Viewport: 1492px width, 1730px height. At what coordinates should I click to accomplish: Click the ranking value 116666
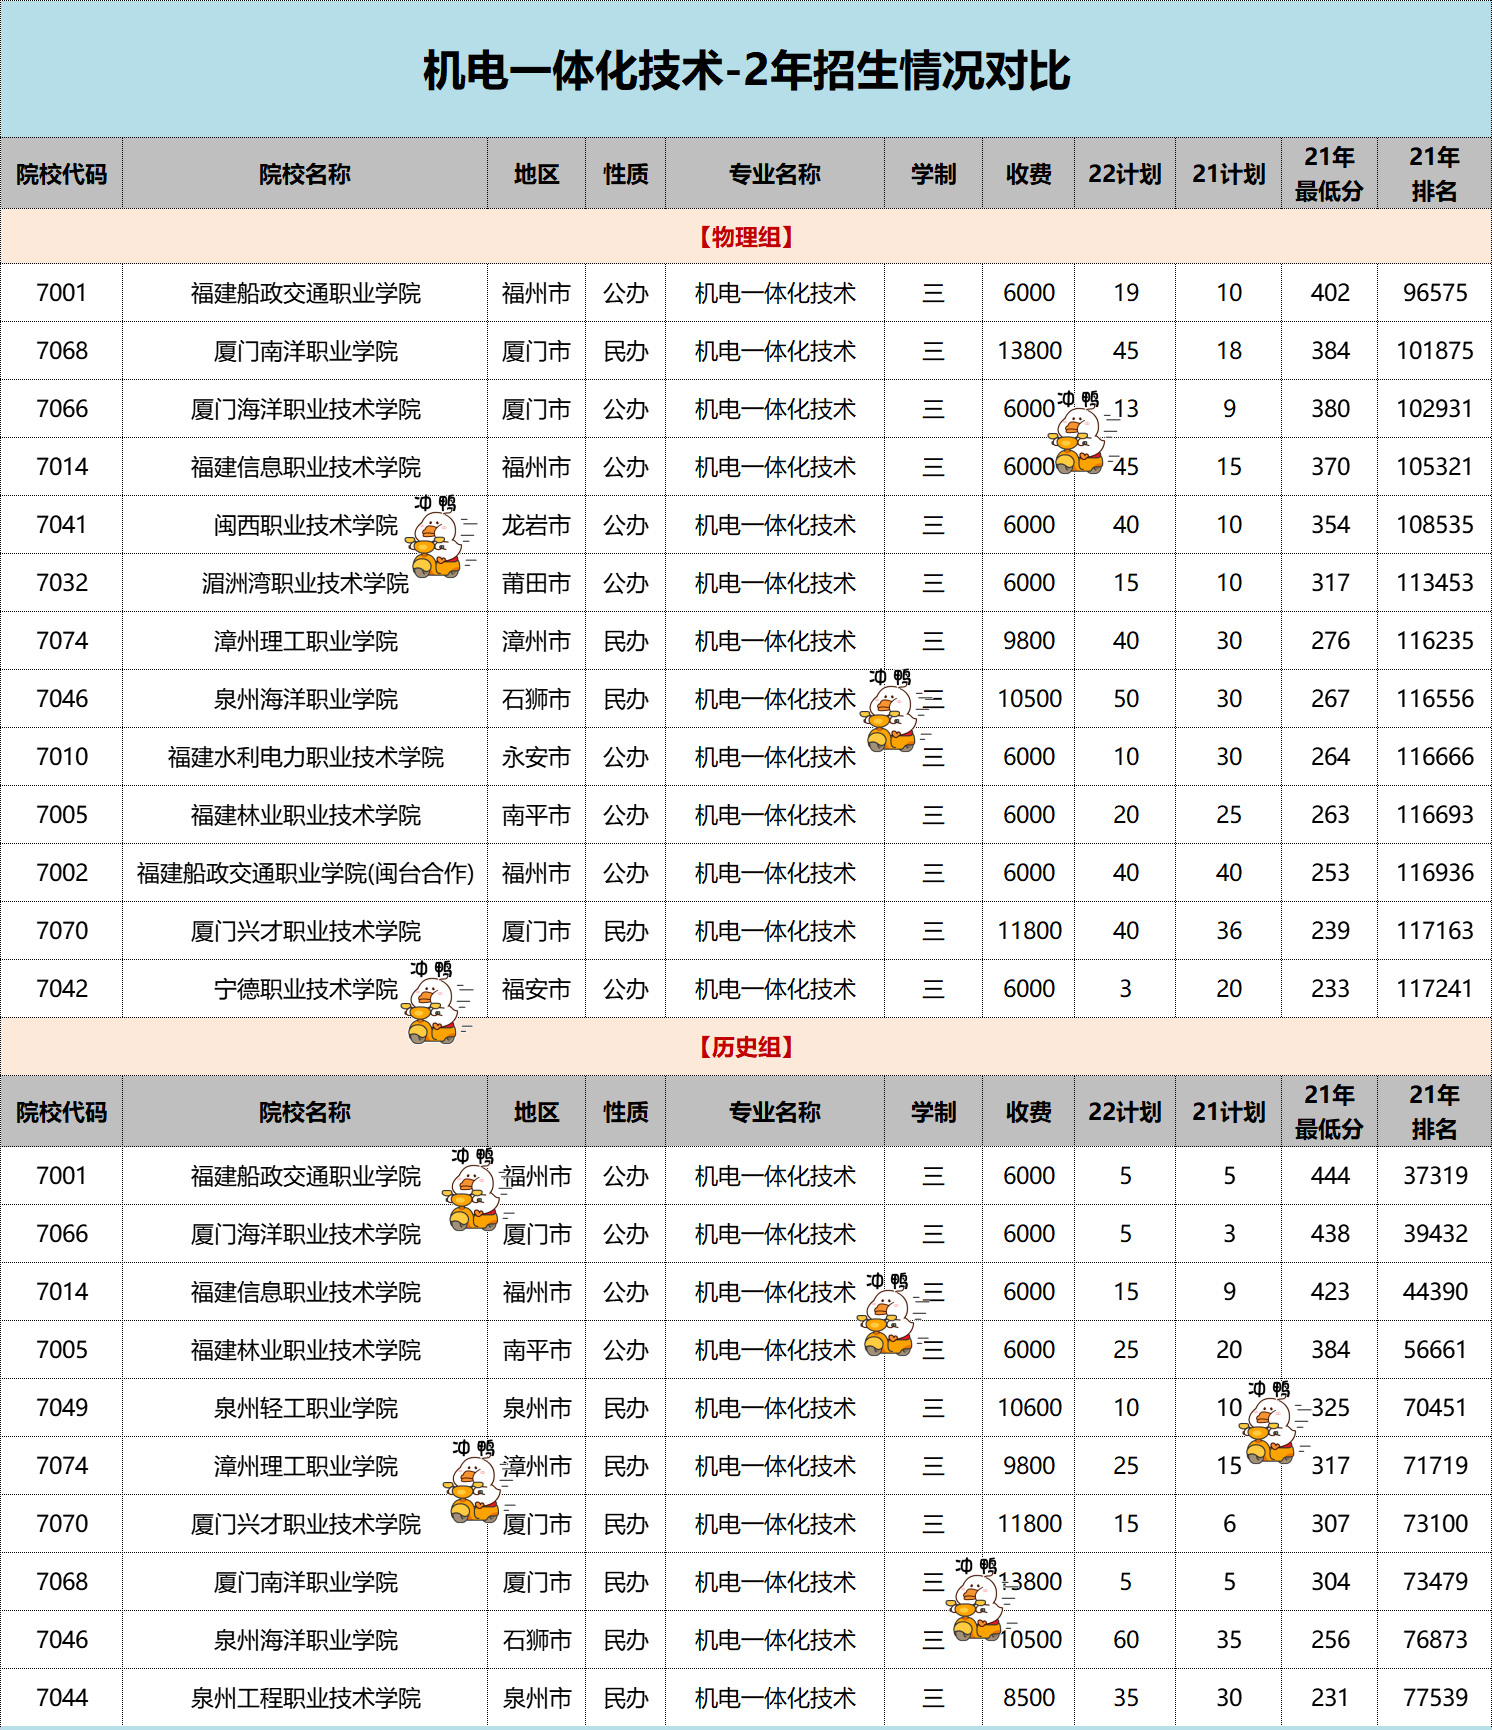coord(1434,757)
